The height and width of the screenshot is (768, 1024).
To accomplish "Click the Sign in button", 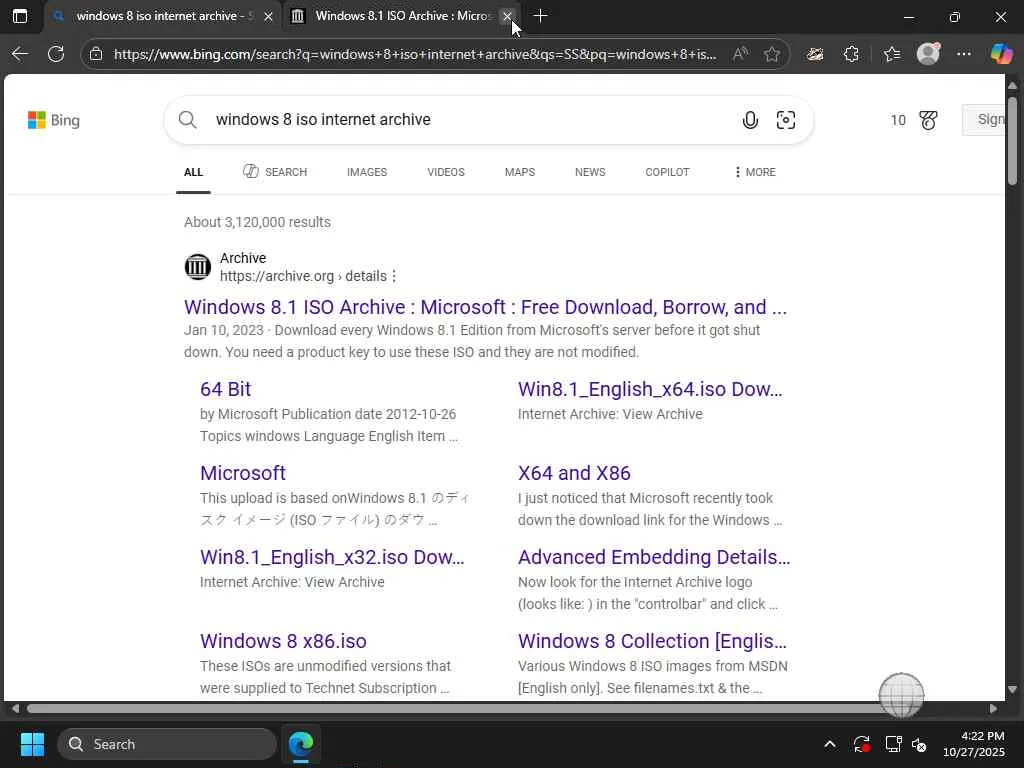I will (x=984, y=120).
